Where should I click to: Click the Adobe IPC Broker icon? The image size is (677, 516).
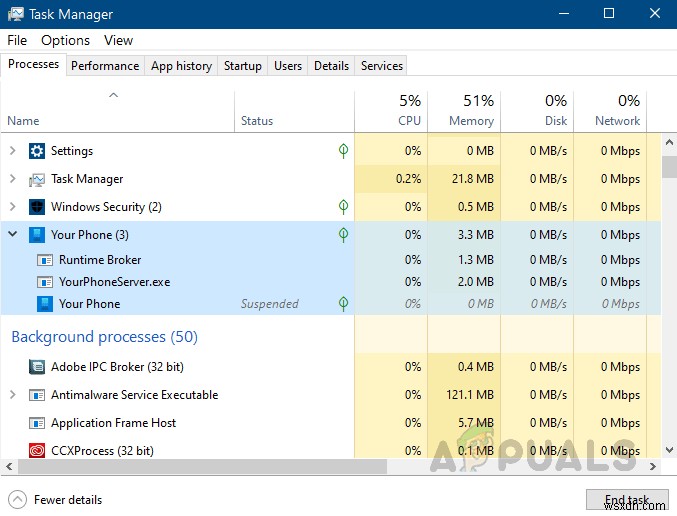point(37,367)
